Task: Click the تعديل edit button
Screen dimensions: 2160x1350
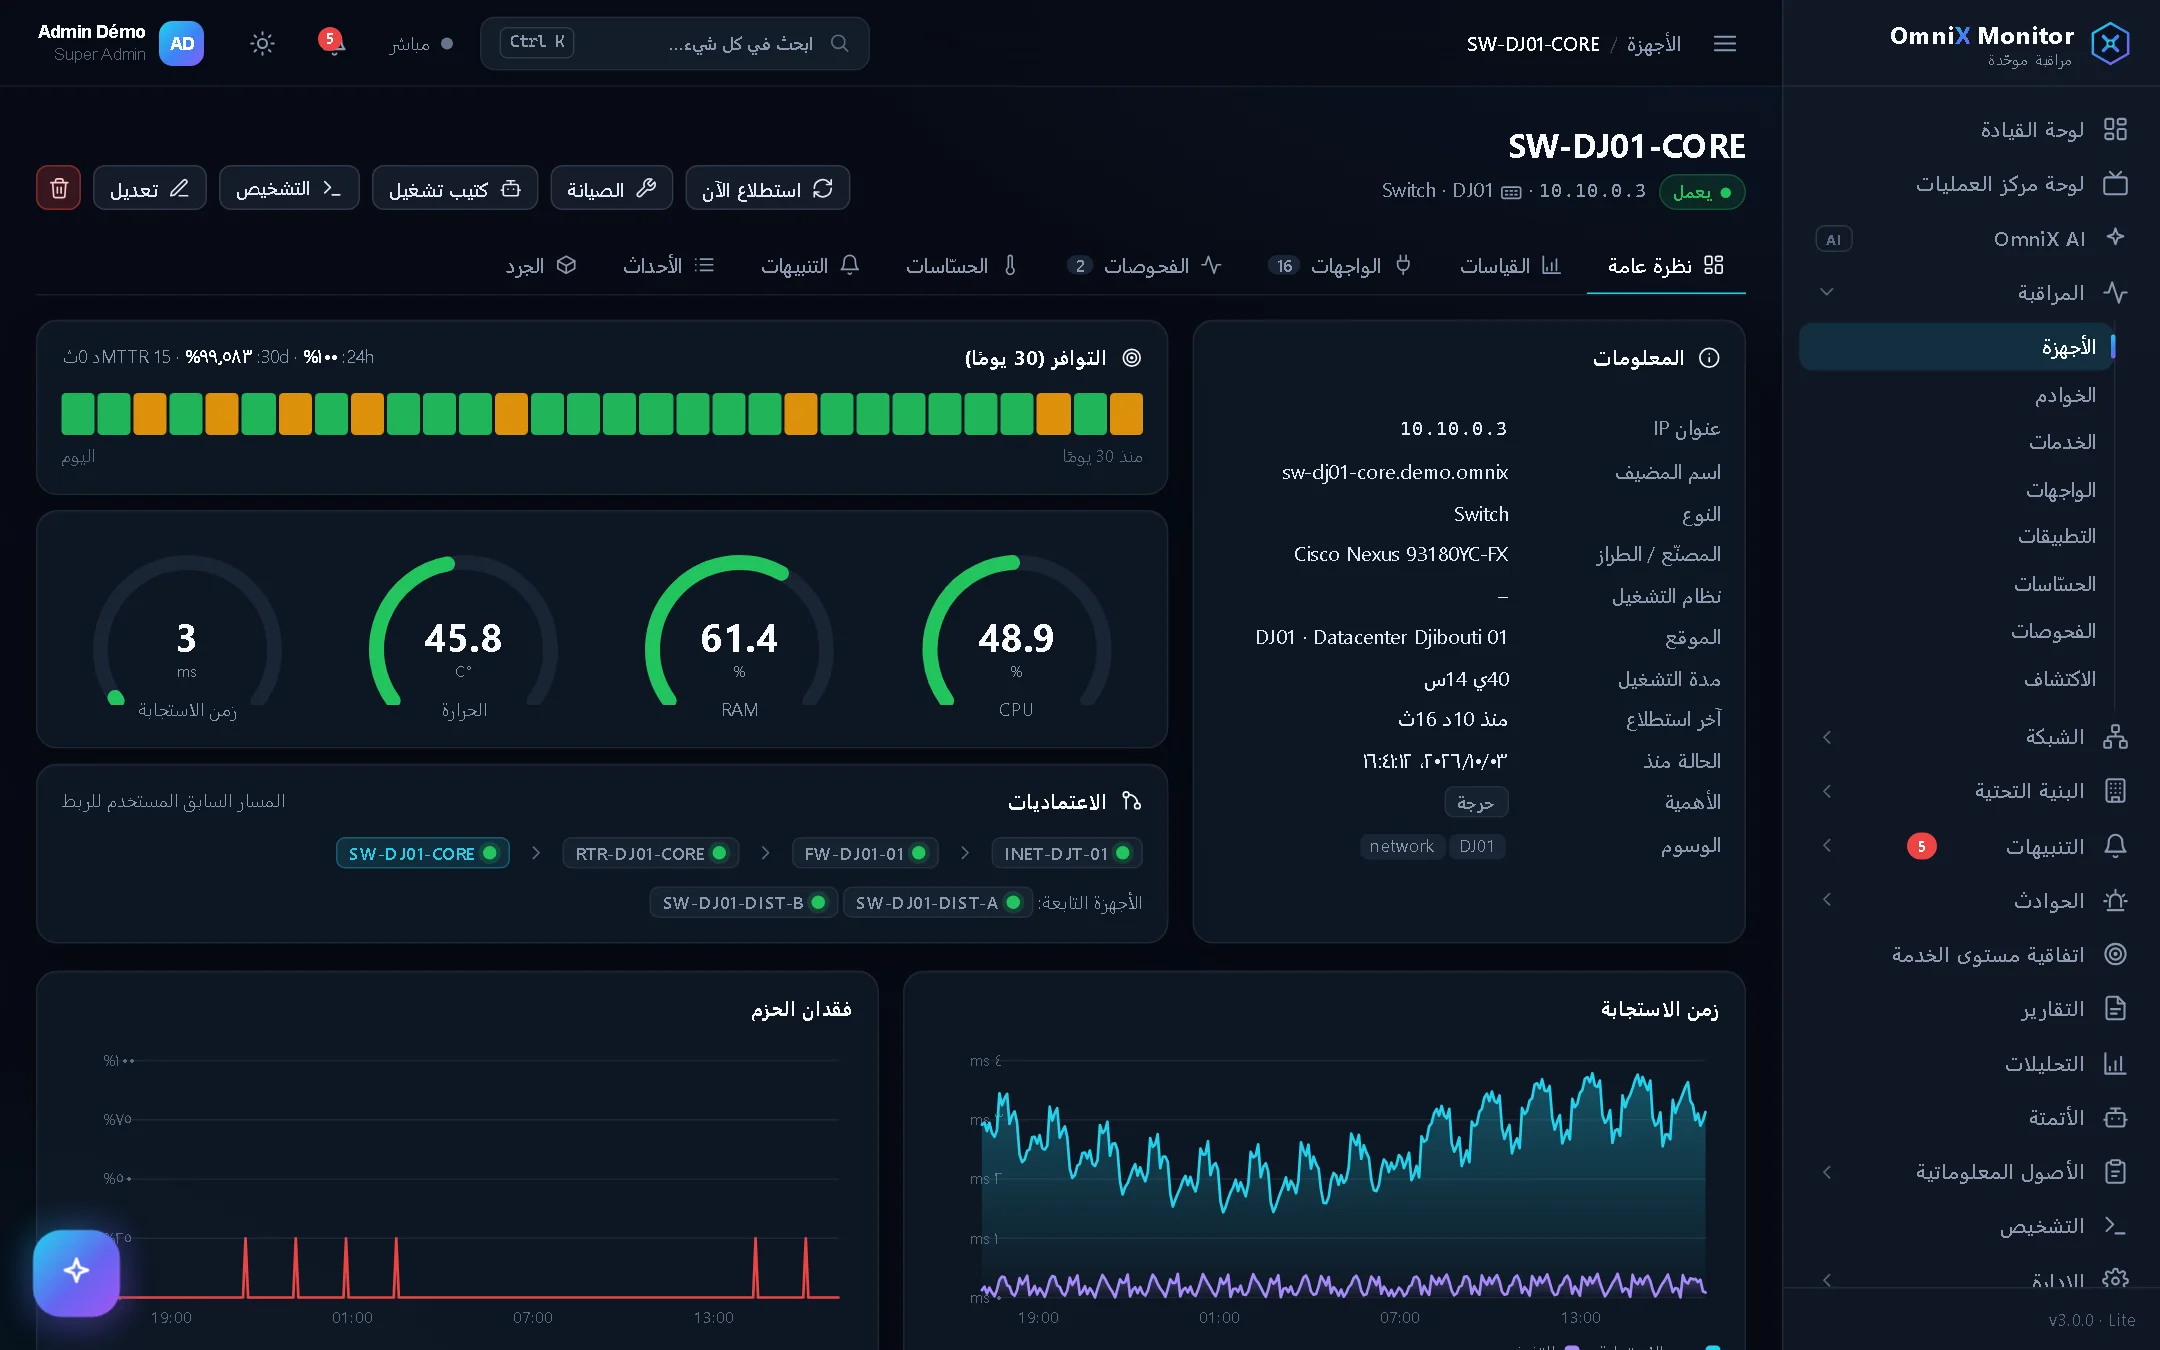Action: 149,188
